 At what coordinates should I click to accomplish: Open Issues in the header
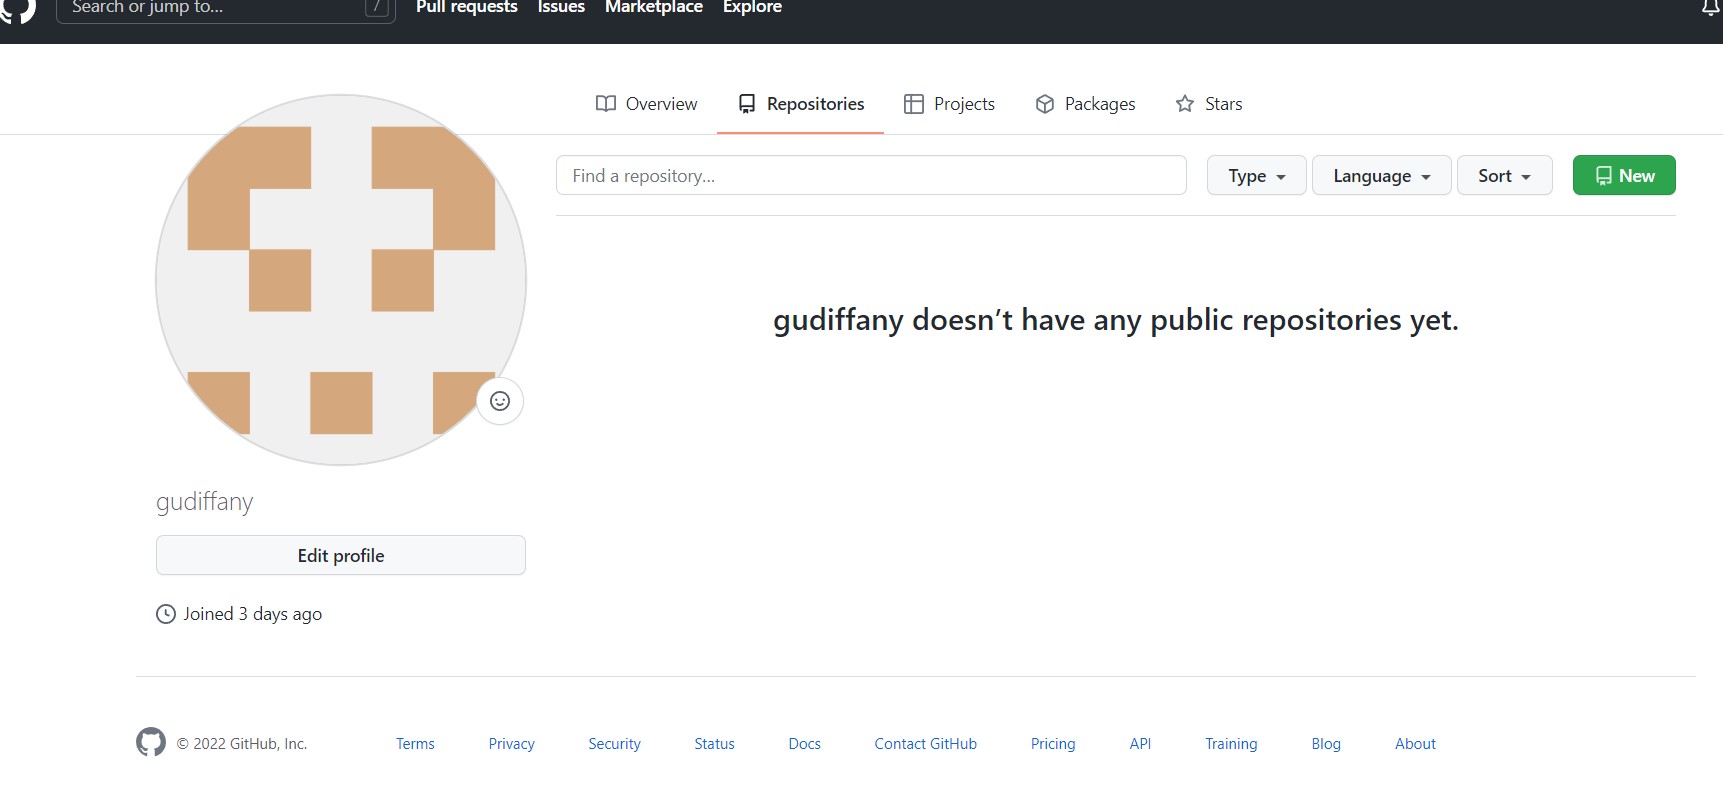click(561, 7)
